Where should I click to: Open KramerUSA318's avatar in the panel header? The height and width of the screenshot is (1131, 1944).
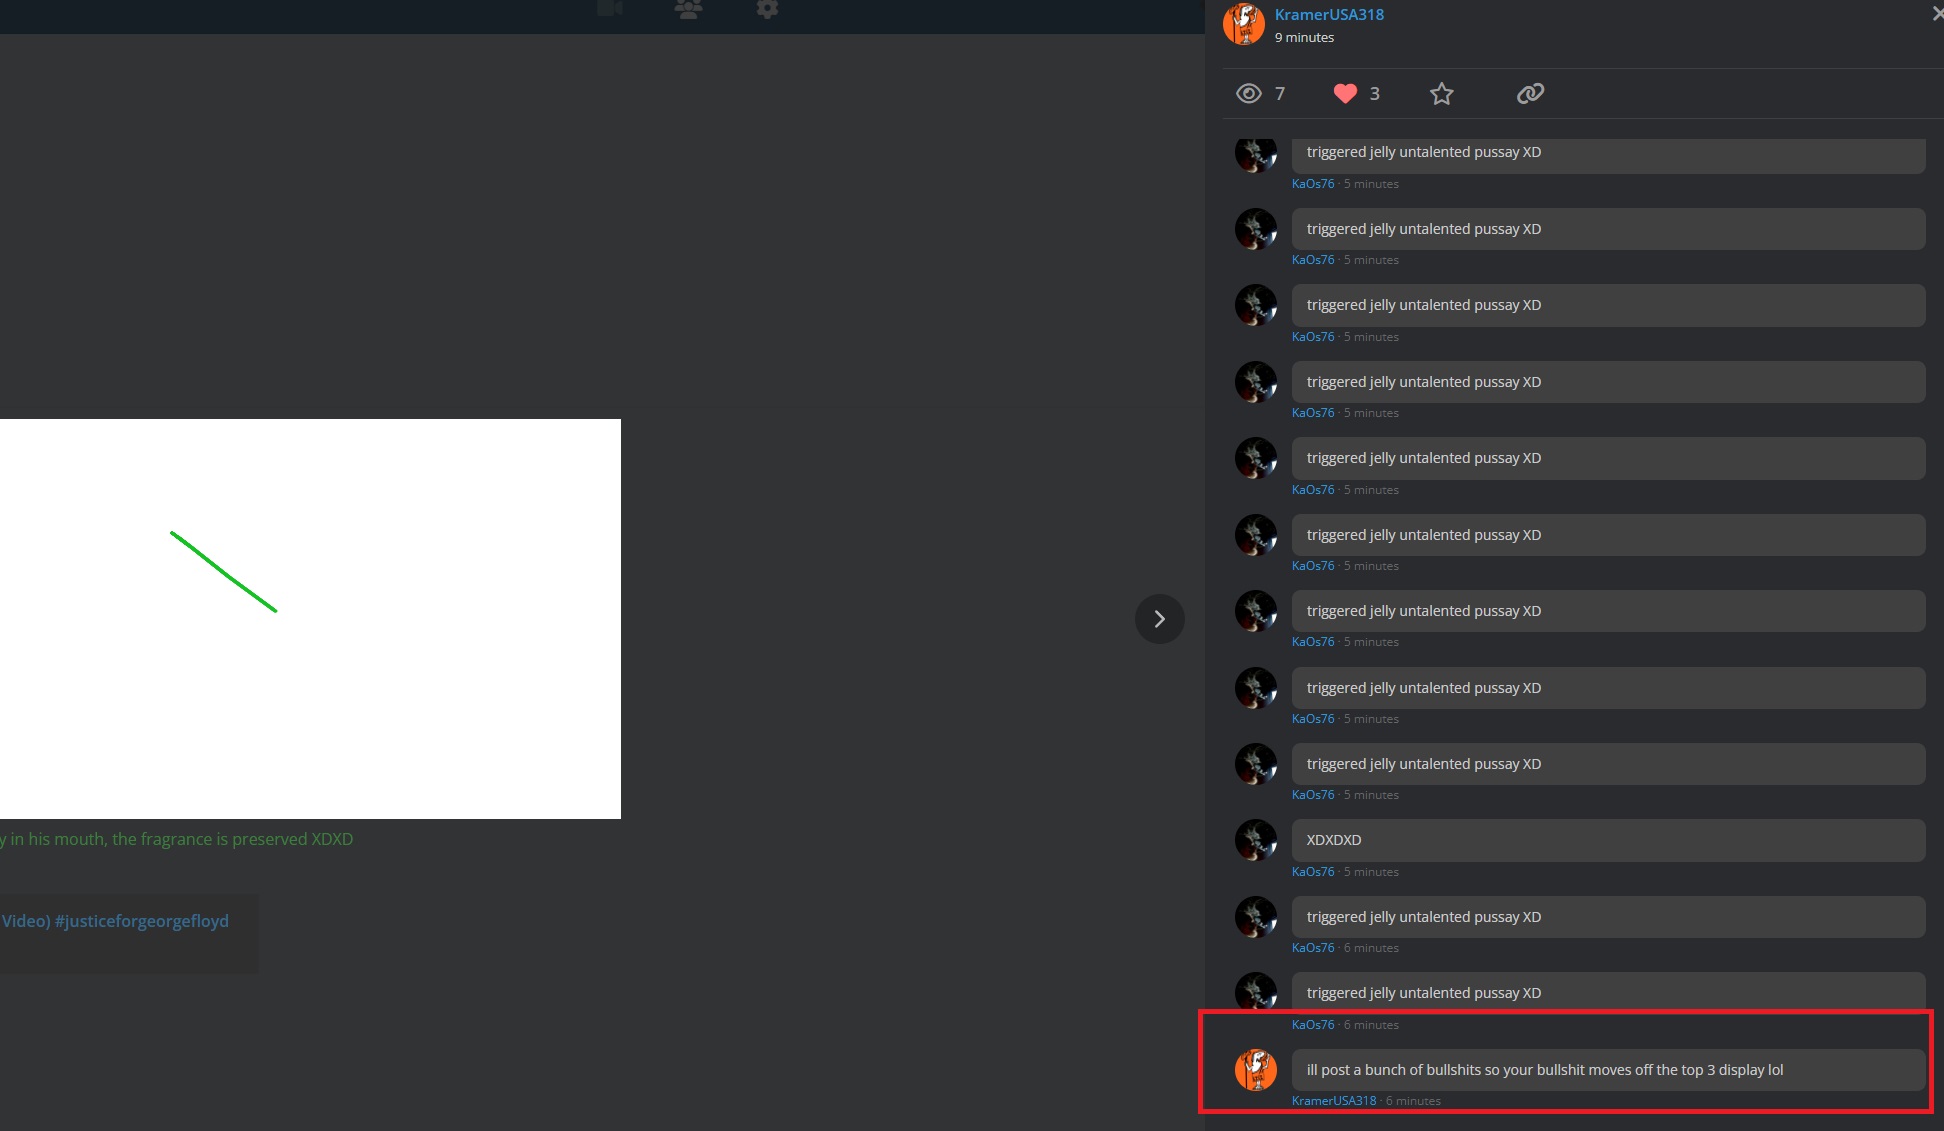[1244, 24]
